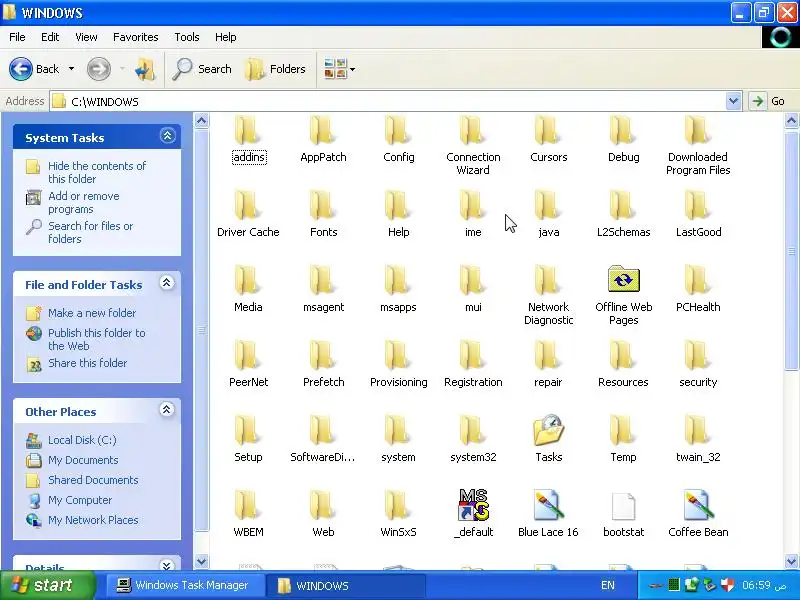
Task: Open the File menu
Action: [x=17, y=37]
